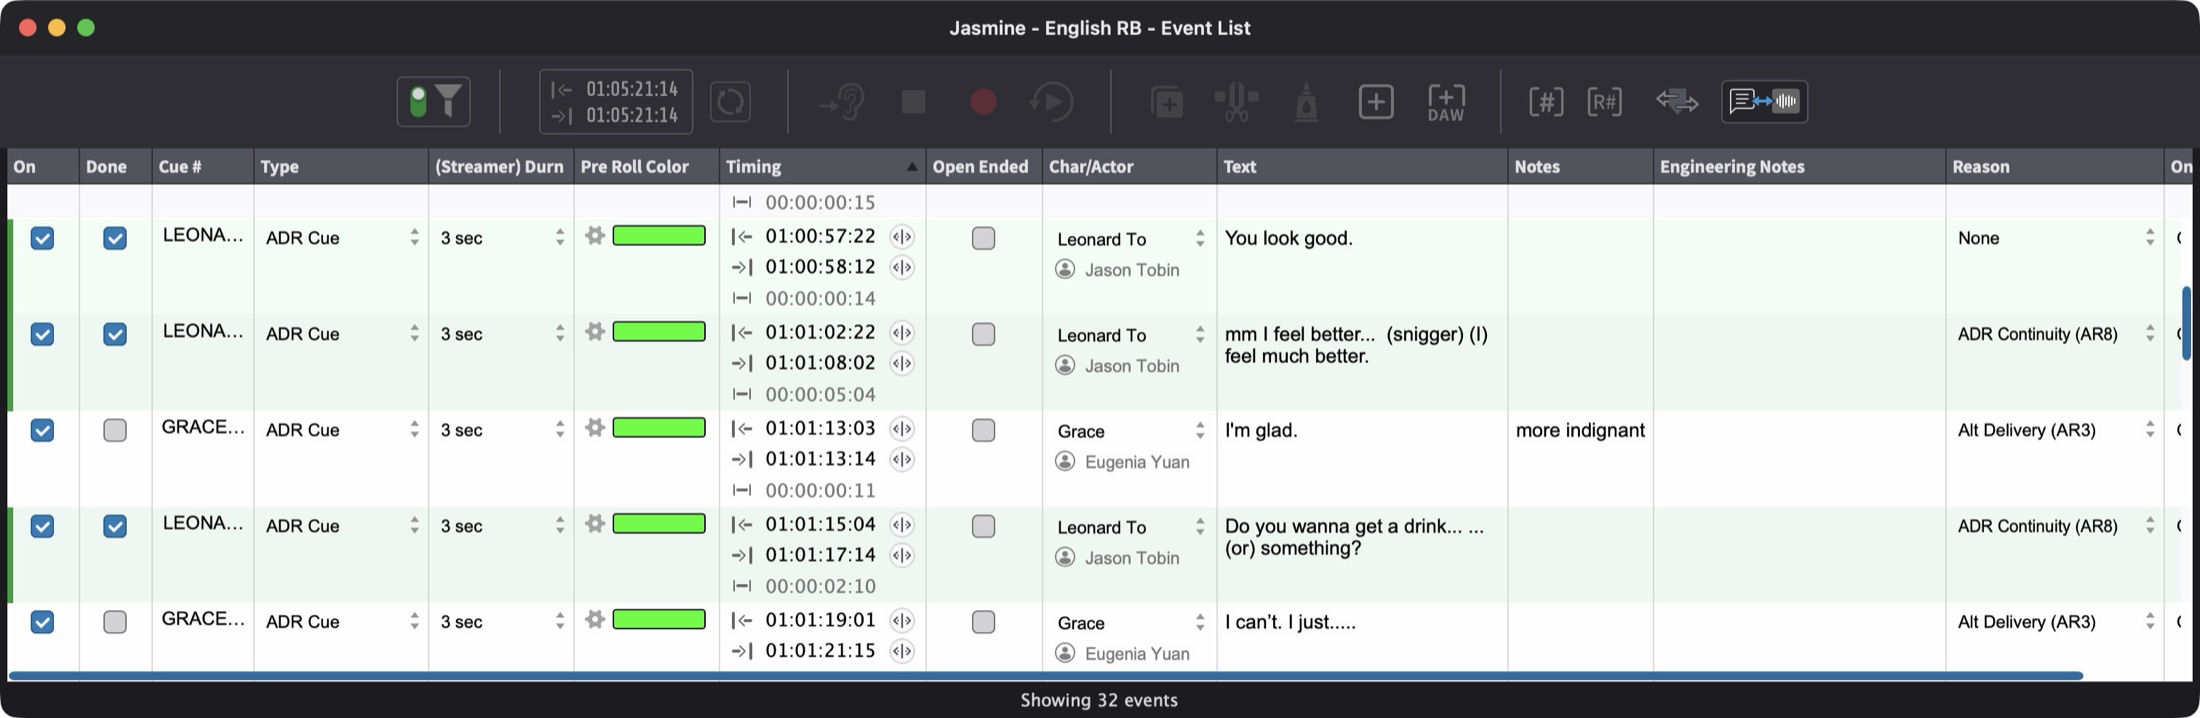Click the Engineering Notes column header
This screenshot has width=2200, height=718.
1799,166
